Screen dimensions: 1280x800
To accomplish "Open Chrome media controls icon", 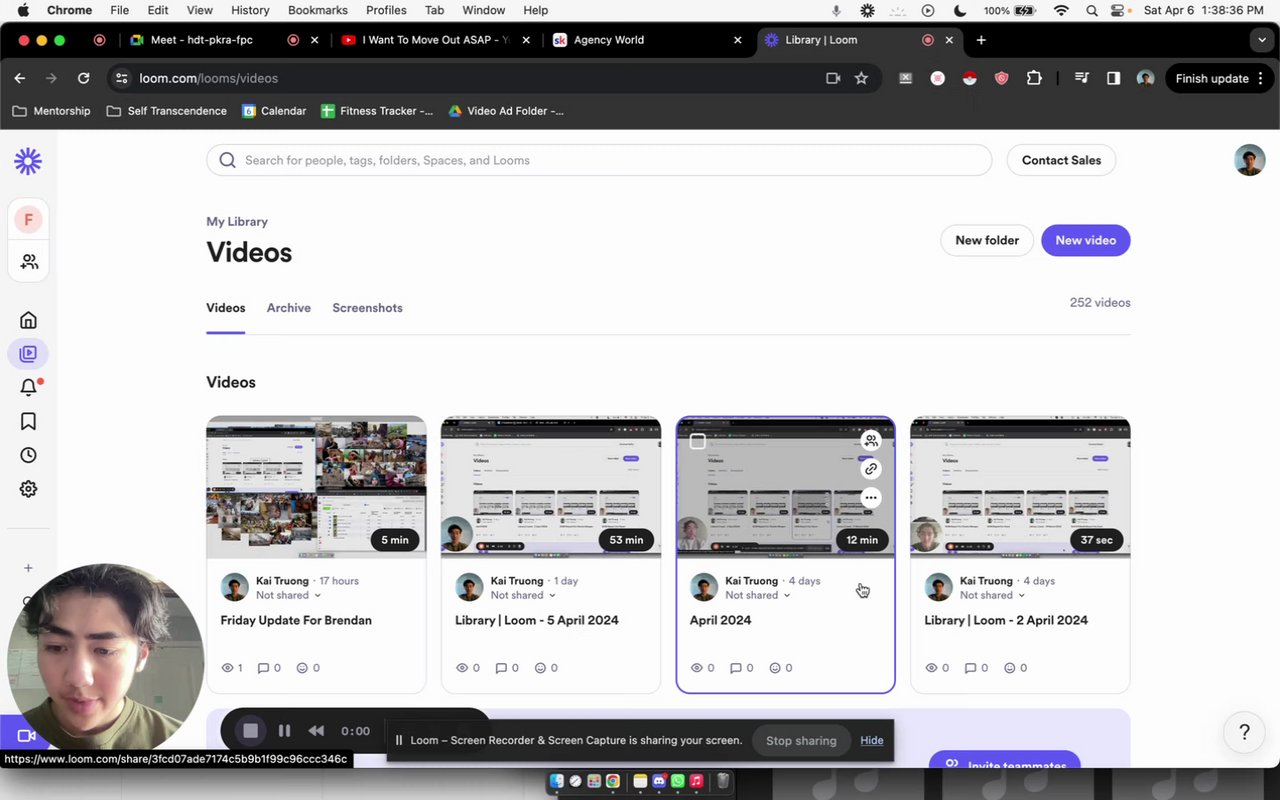I will click(1081, 78).
